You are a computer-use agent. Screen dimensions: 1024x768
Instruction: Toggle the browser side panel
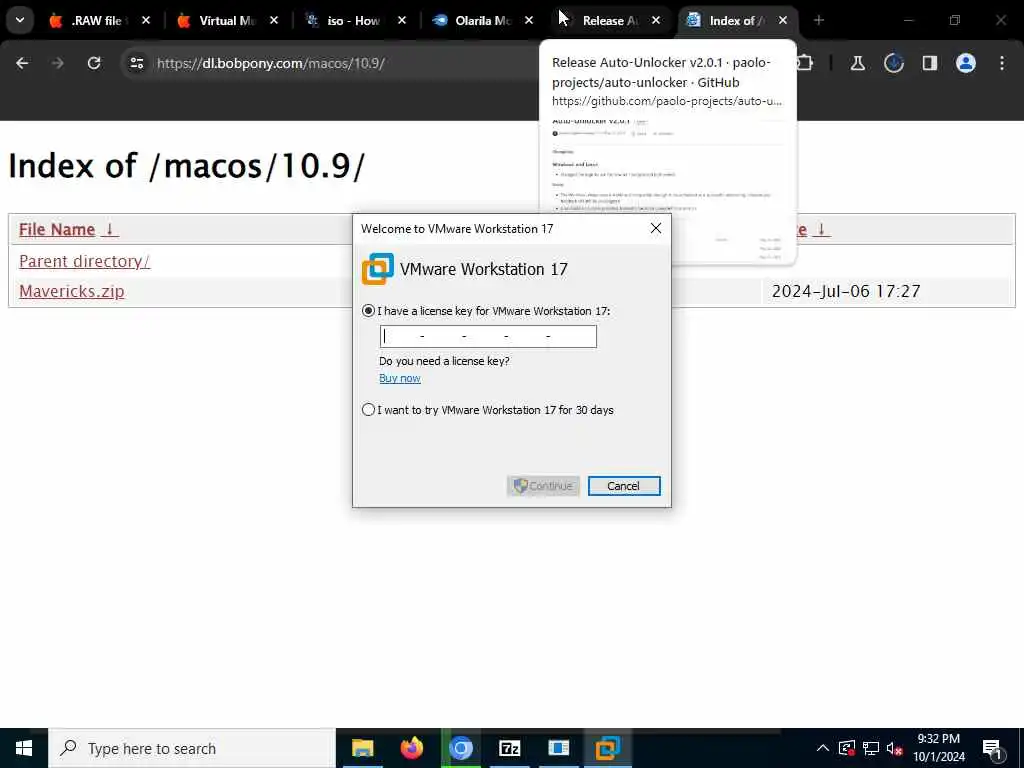[x=929, y=63]
